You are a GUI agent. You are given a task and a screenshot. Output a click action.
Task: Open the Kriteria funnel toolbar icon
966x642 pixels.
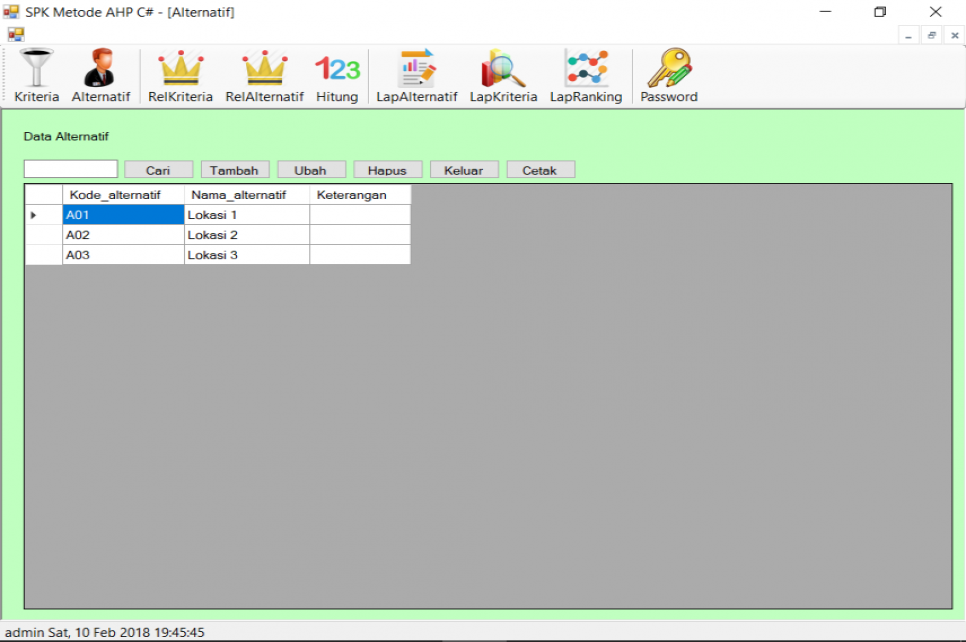pos(36,76)
